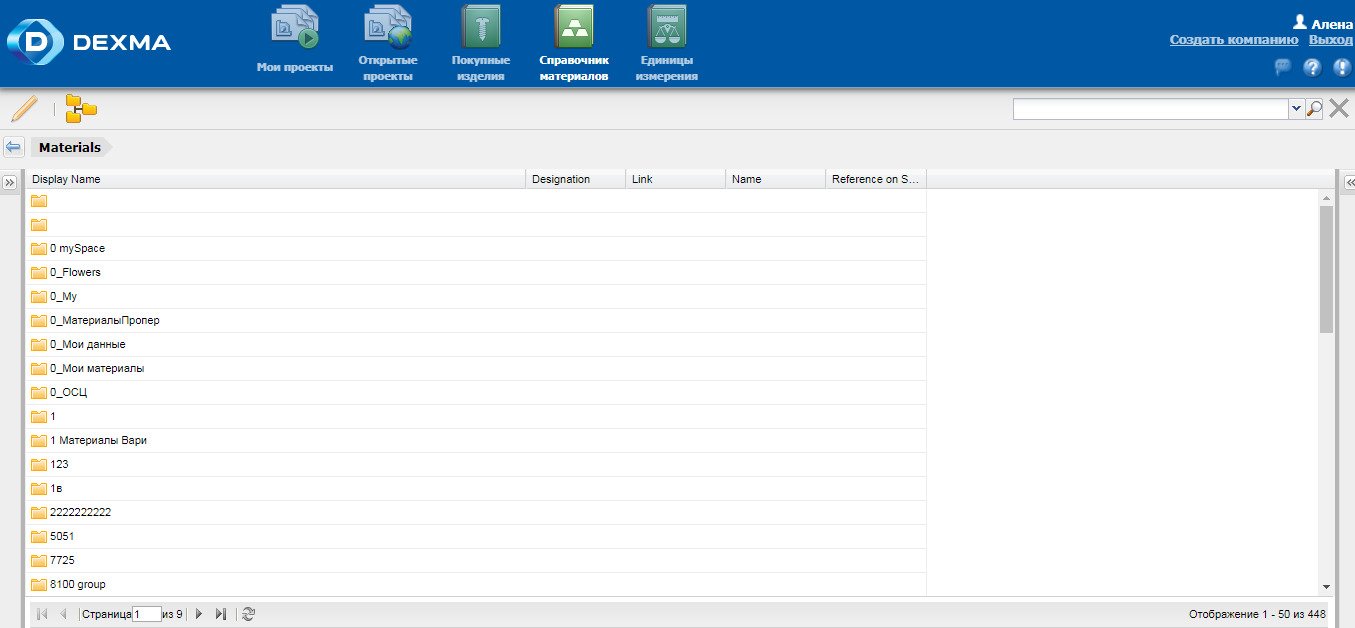Select the 0 mySpace folder
The width and height of the screenshot is (1355, 628).
476,248
